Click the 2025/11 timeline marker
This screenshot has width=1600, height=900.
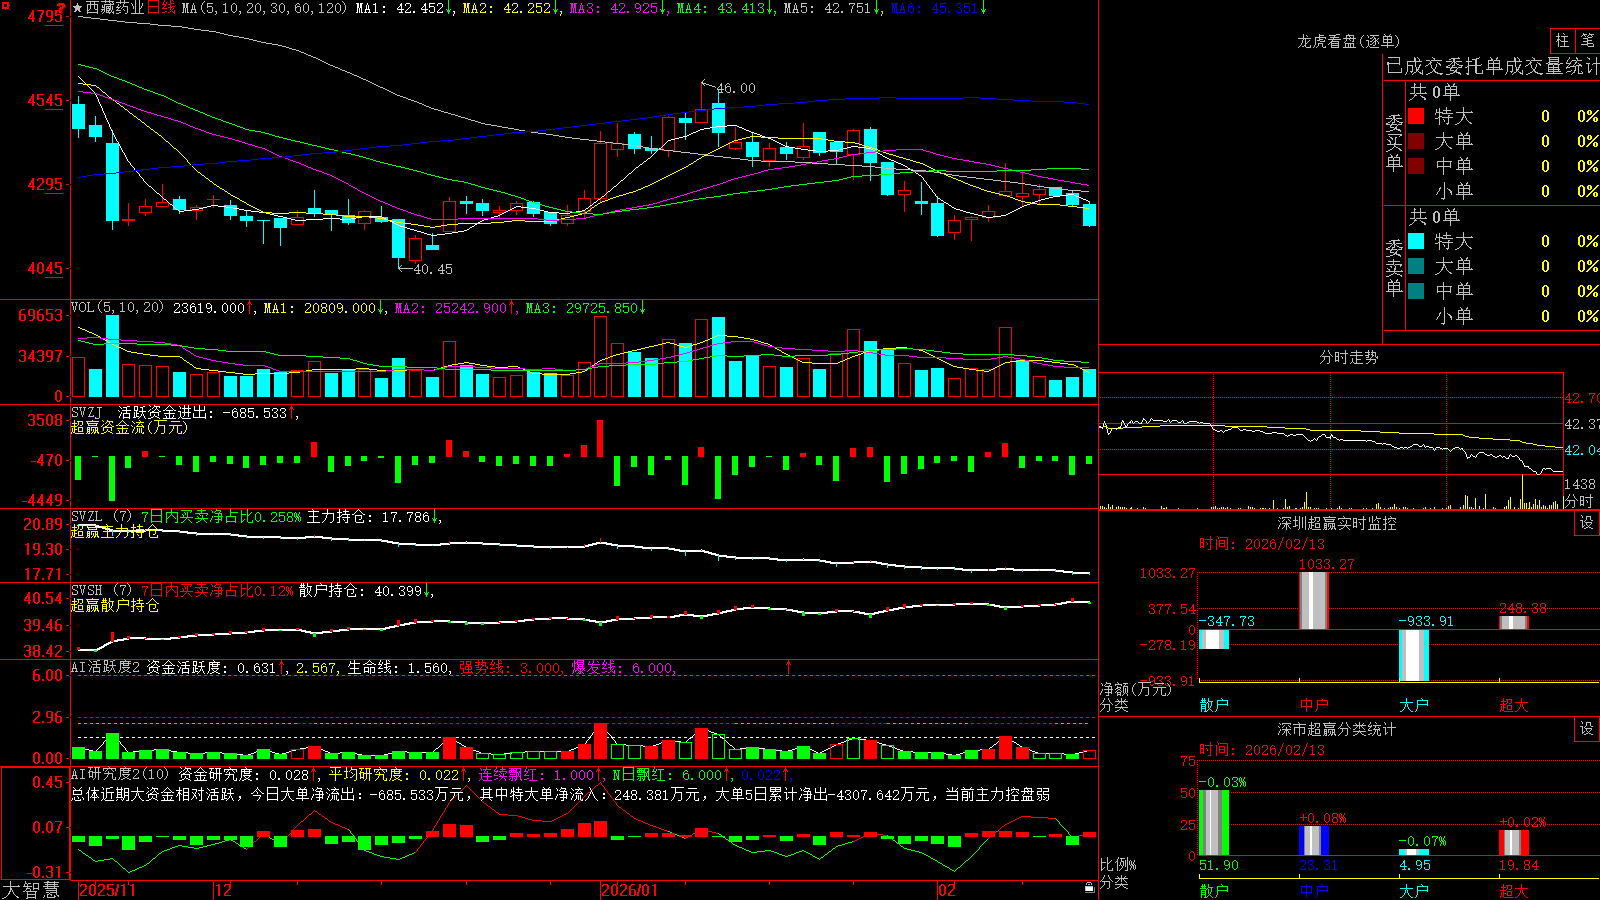tap(107, 890)
